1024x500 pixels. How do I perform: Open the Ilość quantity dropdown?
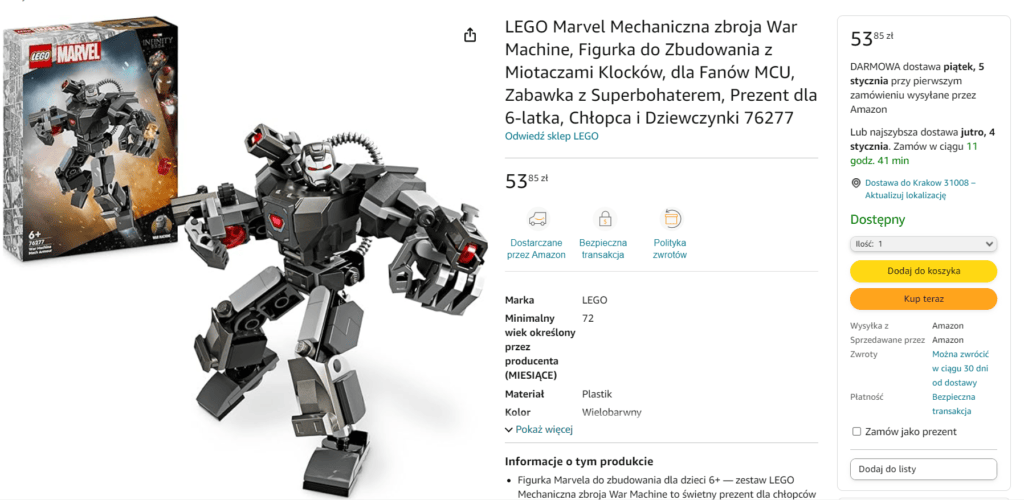click(923, 243)
